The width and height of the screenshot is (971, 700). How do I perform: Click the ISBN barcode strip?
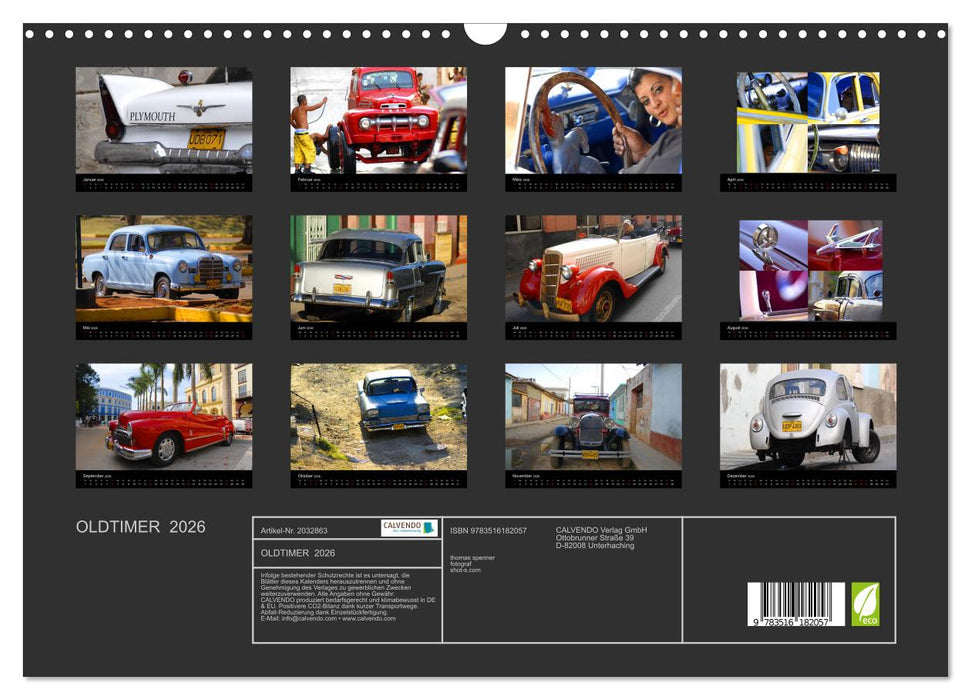[799, 602]
